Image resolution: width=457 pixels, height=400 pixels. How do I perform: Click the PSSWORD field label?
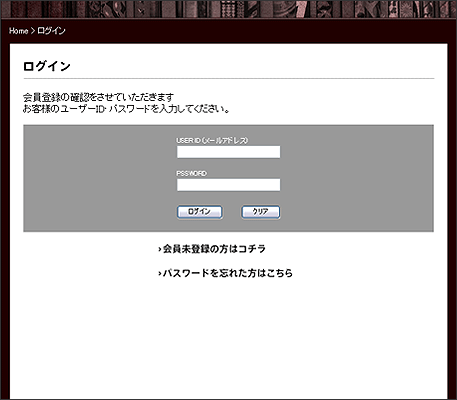coord(191,173)
